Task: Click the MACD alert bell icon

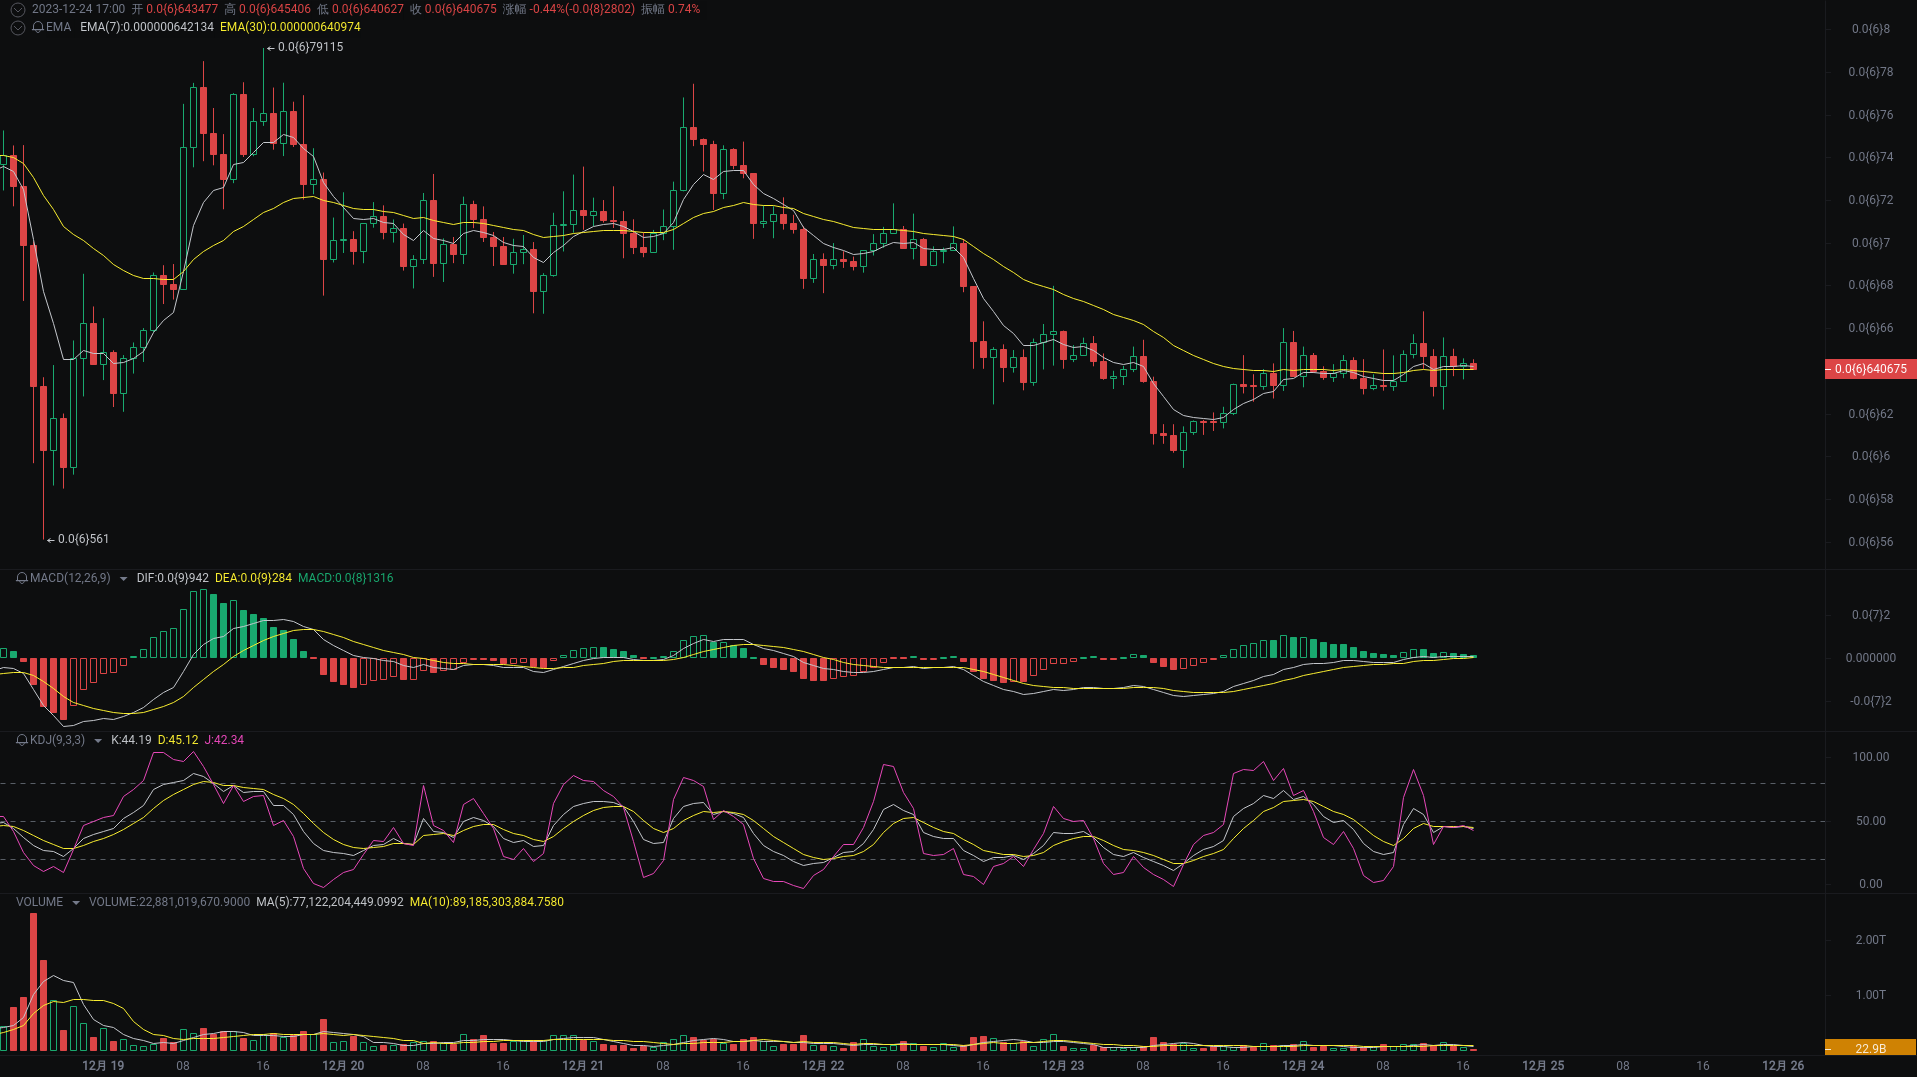Action: [22, 578]
